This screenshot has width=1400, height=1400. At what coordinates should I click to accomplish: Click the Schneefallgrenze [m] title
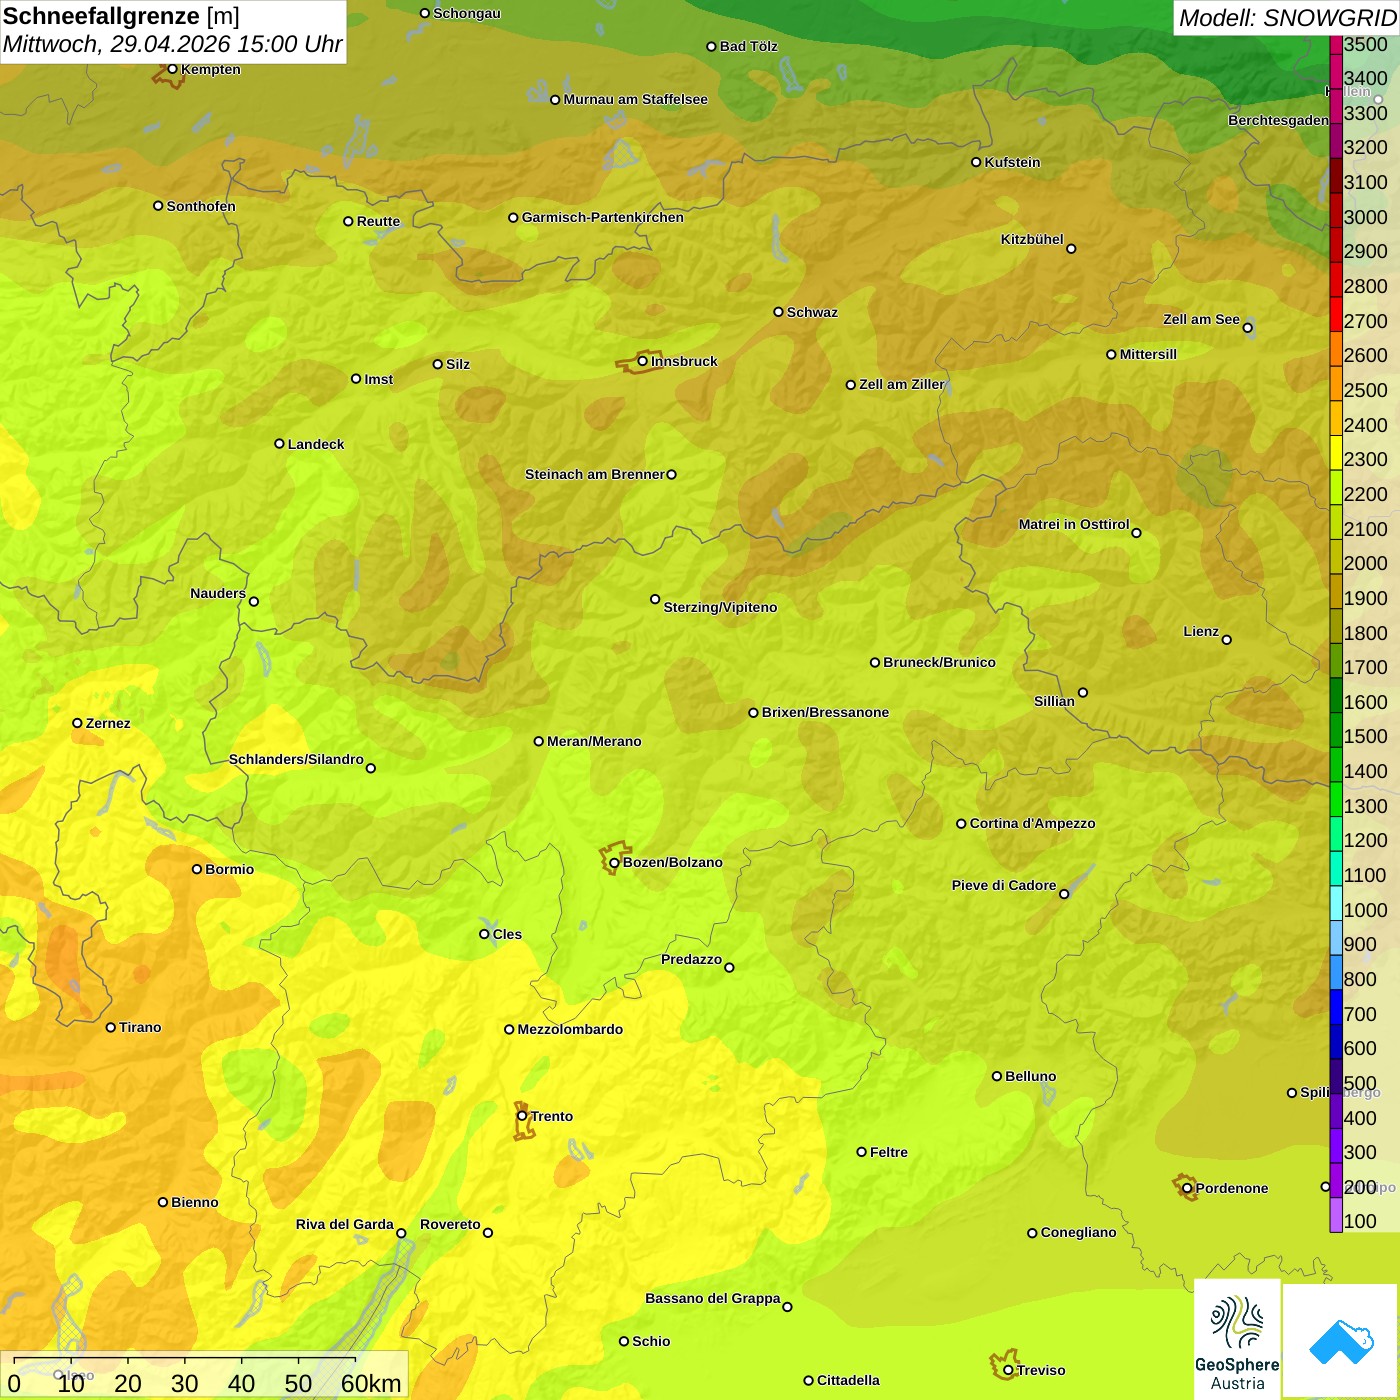(121, 17)
